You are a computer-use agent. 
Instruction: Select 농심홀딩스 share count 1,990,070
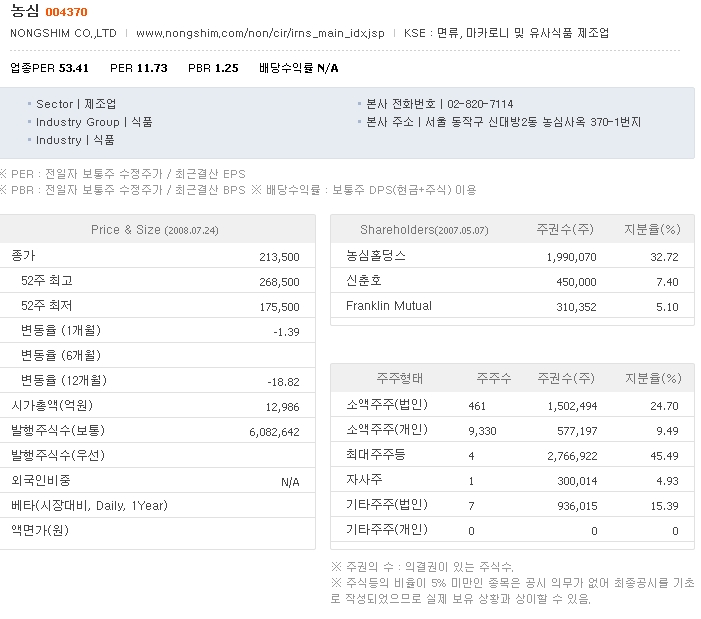pos(571,257)
